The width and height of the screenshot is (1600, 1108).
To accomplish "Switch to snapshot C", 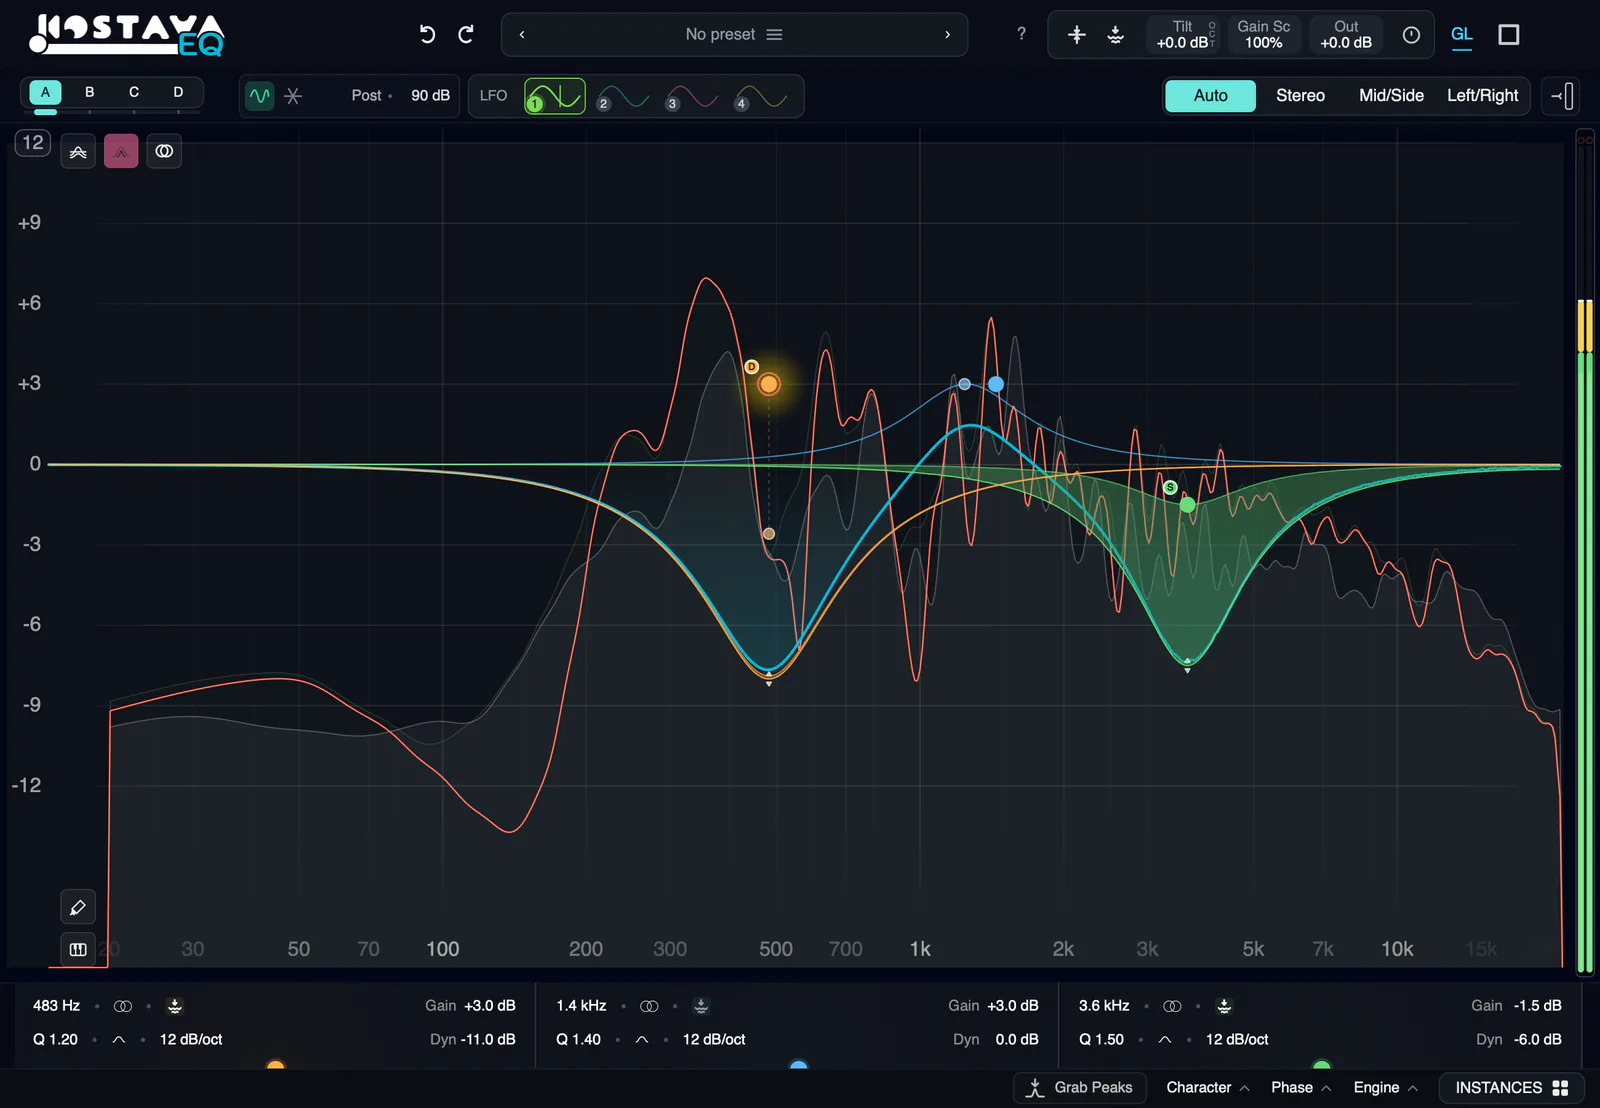I will (x=134, y=92).
